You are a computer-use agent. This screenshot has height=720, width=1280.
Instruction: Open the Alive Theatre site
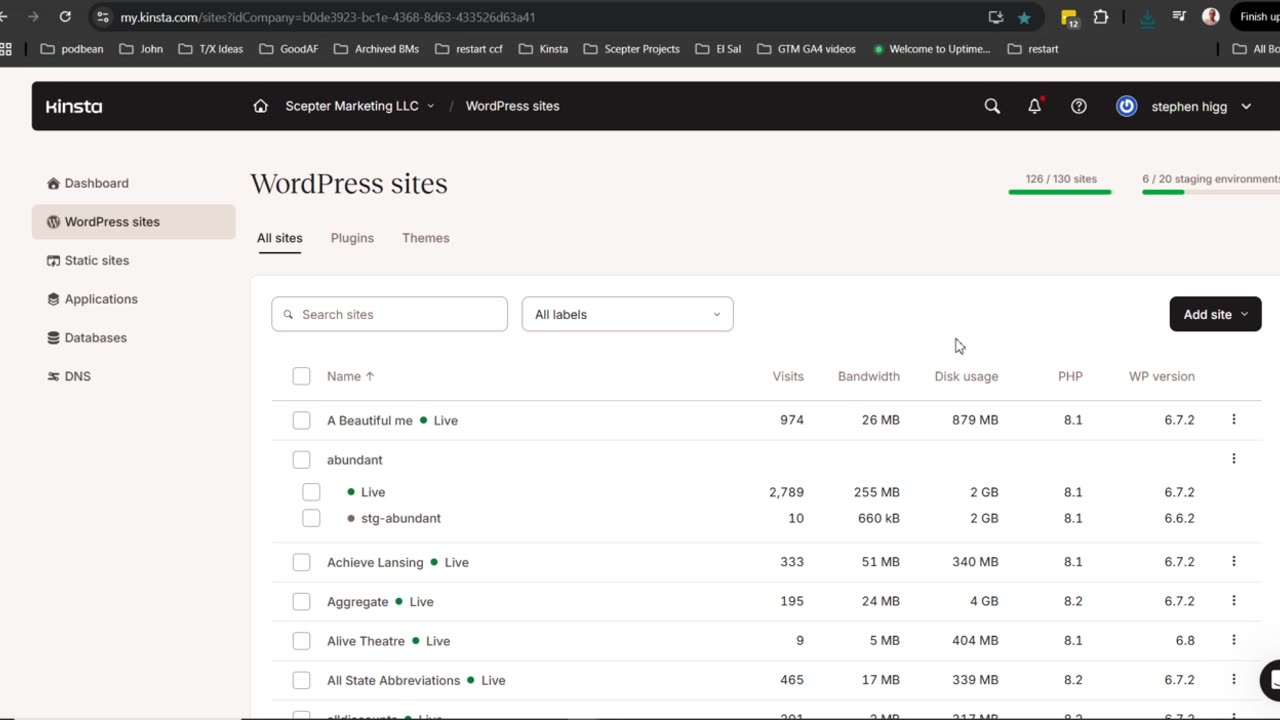(x=366, y=641)
